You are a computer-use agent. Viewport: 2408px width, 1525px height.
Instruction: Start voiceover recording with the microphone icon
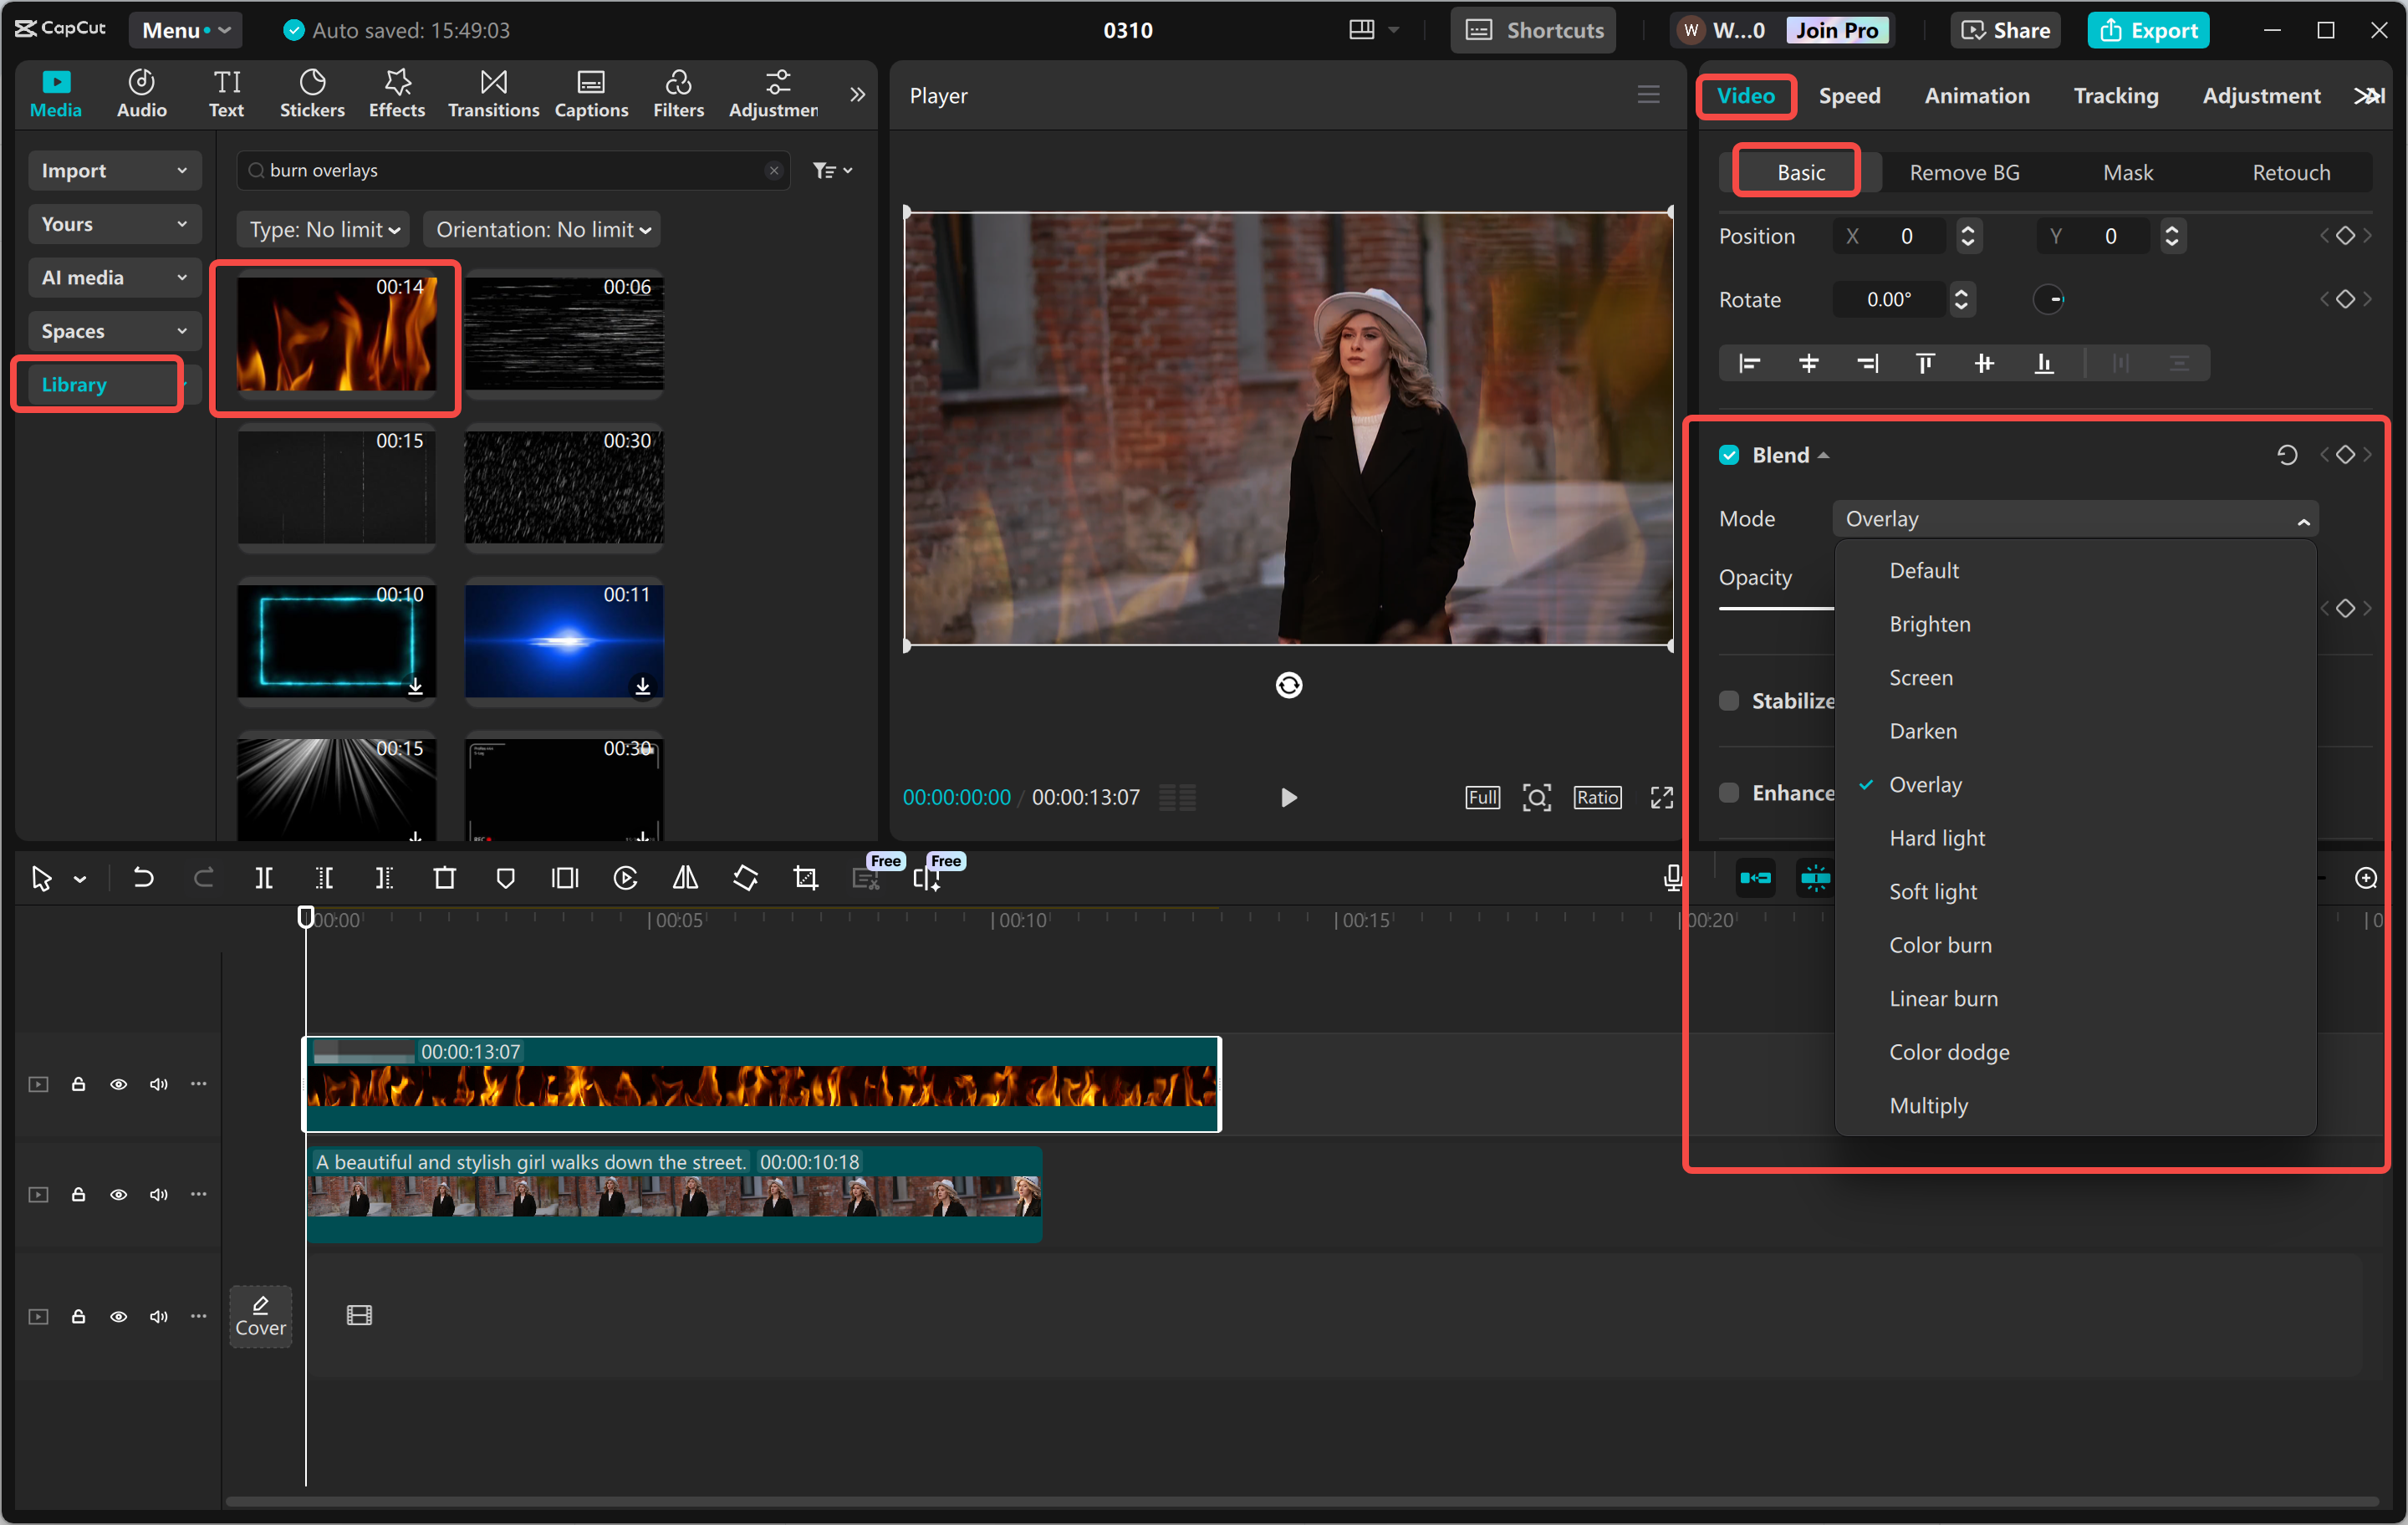point(1672,877)
